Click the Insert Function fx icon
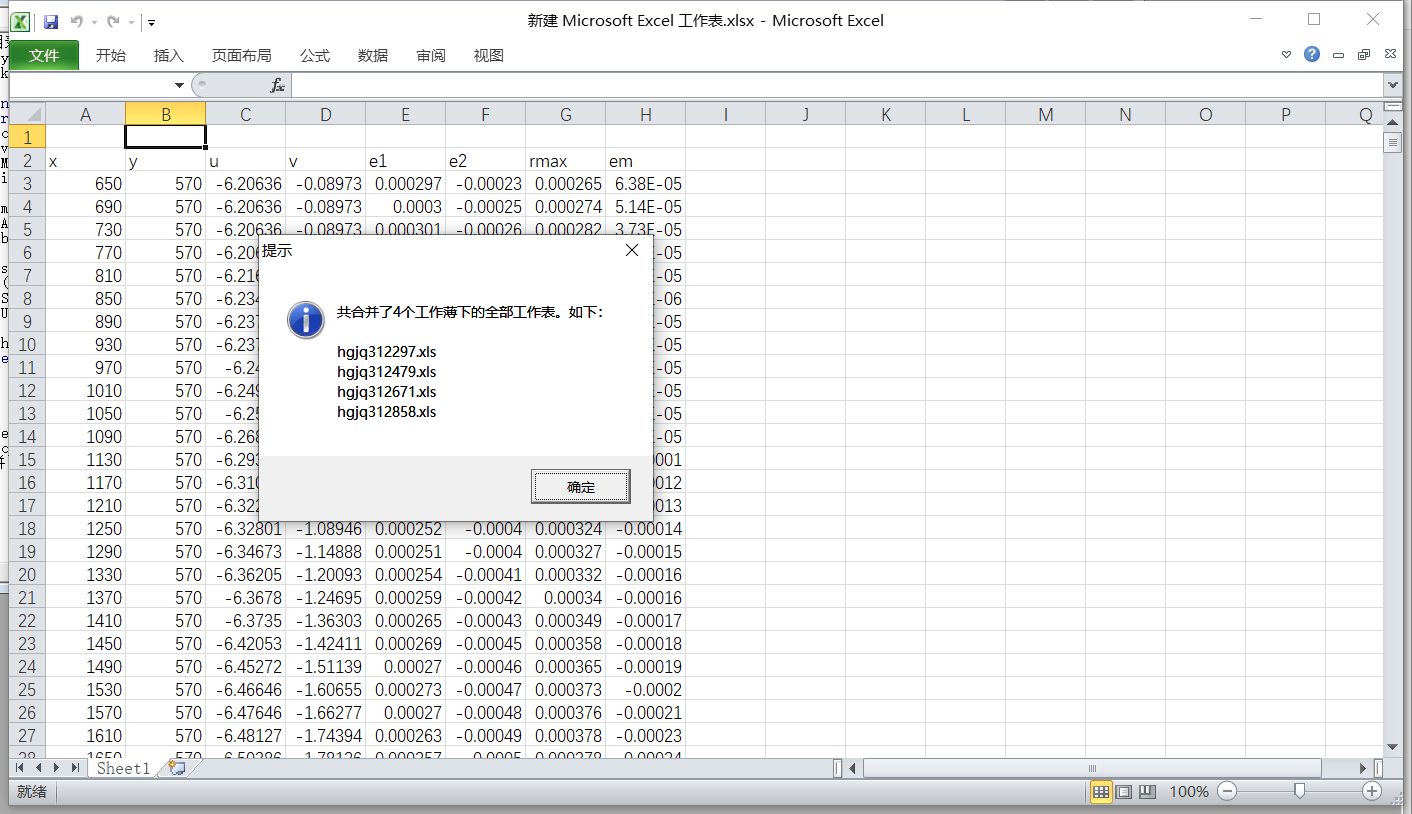1412x814 pixels. tap(278, 86)
